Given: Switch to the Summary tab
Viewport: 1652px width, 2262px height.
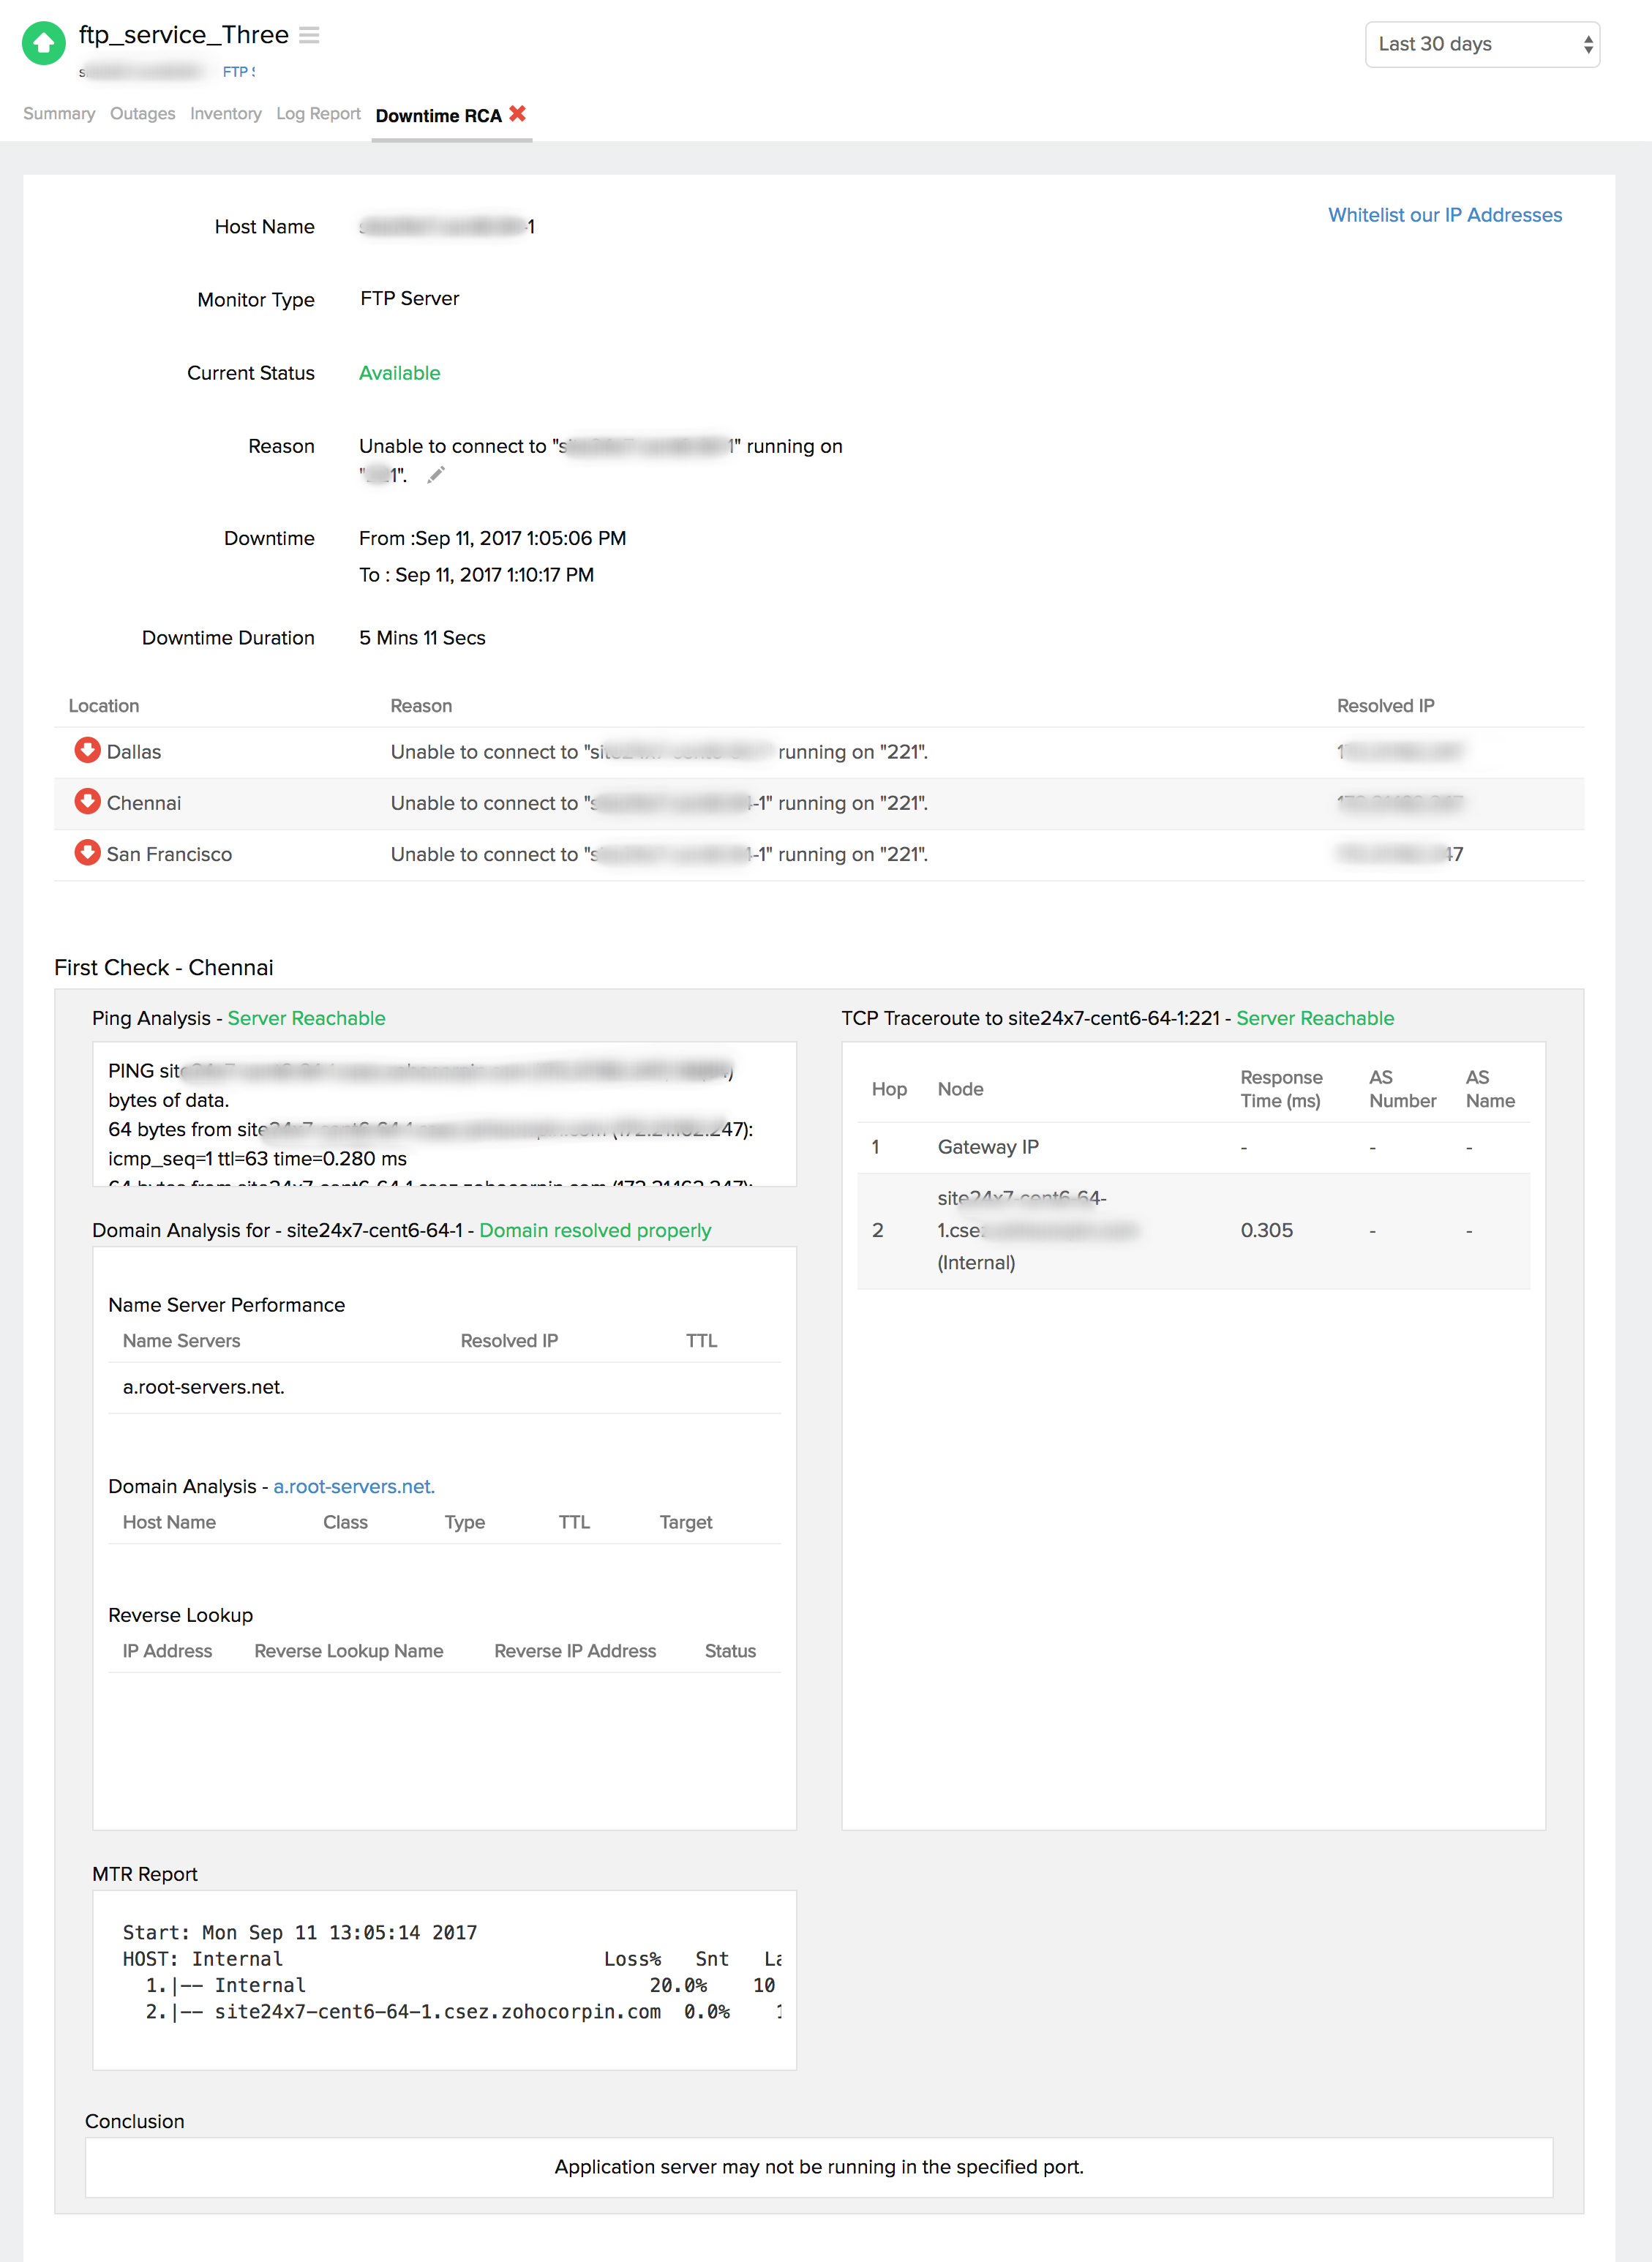Looking at the screenshot, I should click(x=59, y=114).
